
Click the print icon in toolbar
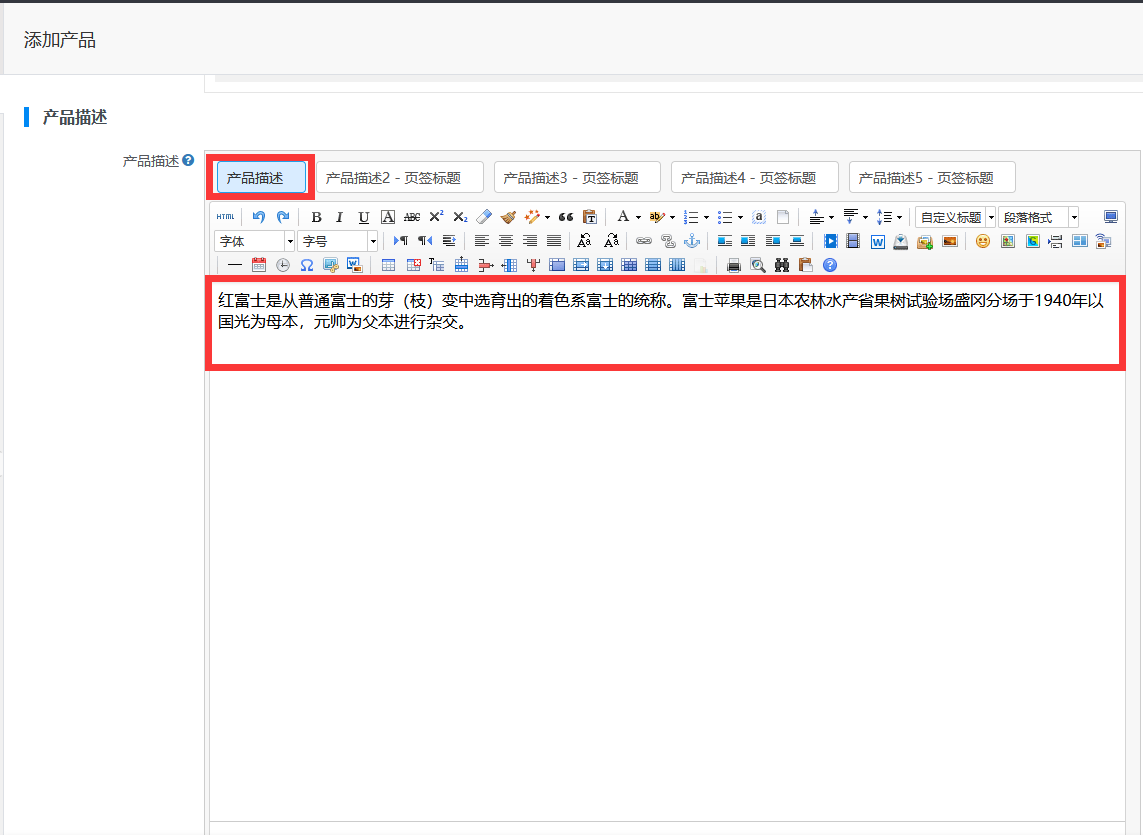click(x=734, y=265)
